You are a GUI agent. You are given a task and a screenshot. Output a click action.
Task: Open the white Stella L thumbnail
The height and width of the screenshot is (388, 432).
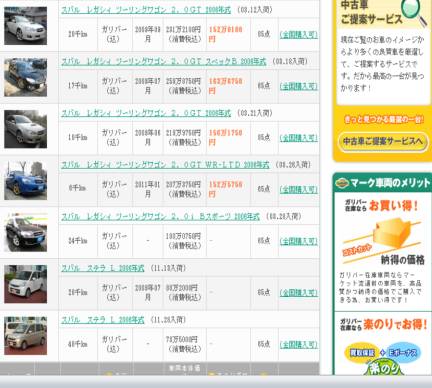click(26, 284)
